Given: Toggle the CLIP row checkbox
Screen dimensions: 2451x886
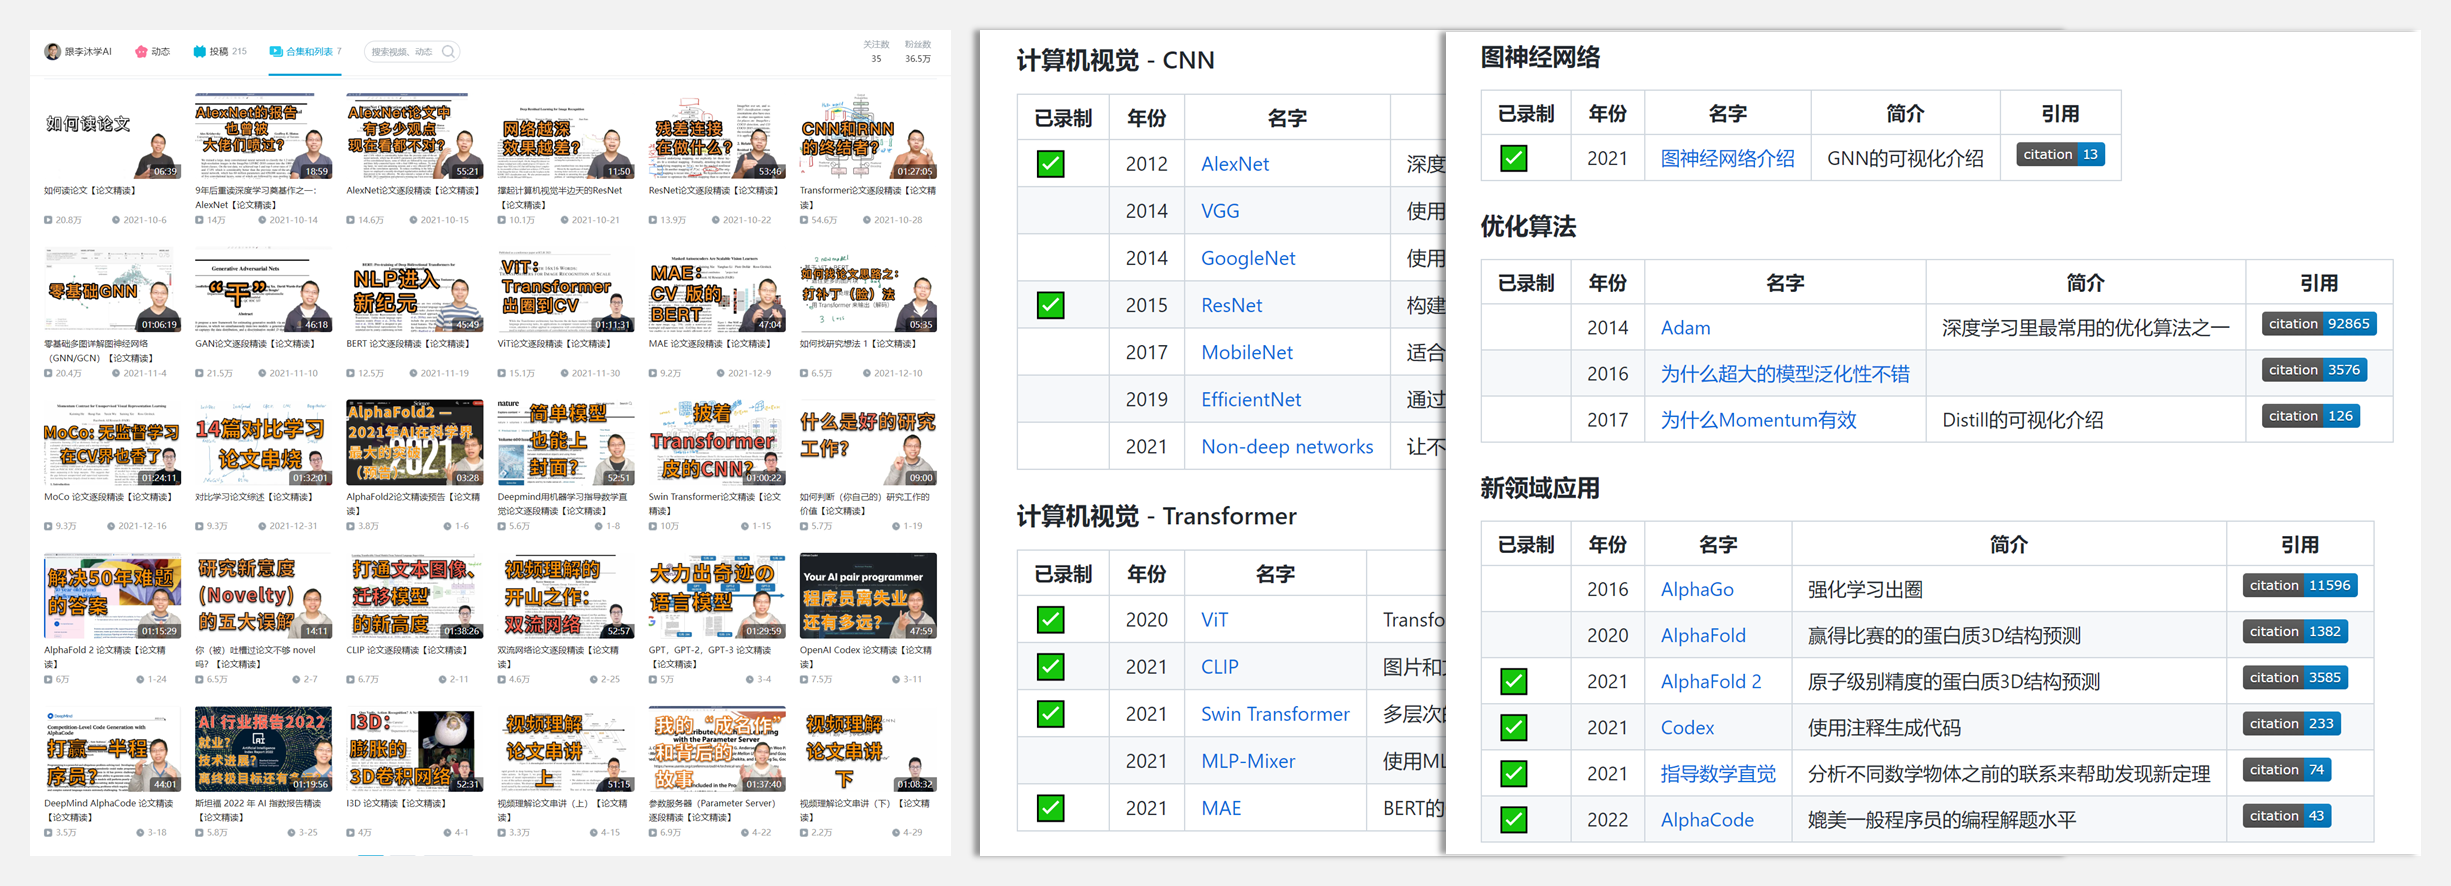Looking at the screenshot, I should [x=1050, y=666].
